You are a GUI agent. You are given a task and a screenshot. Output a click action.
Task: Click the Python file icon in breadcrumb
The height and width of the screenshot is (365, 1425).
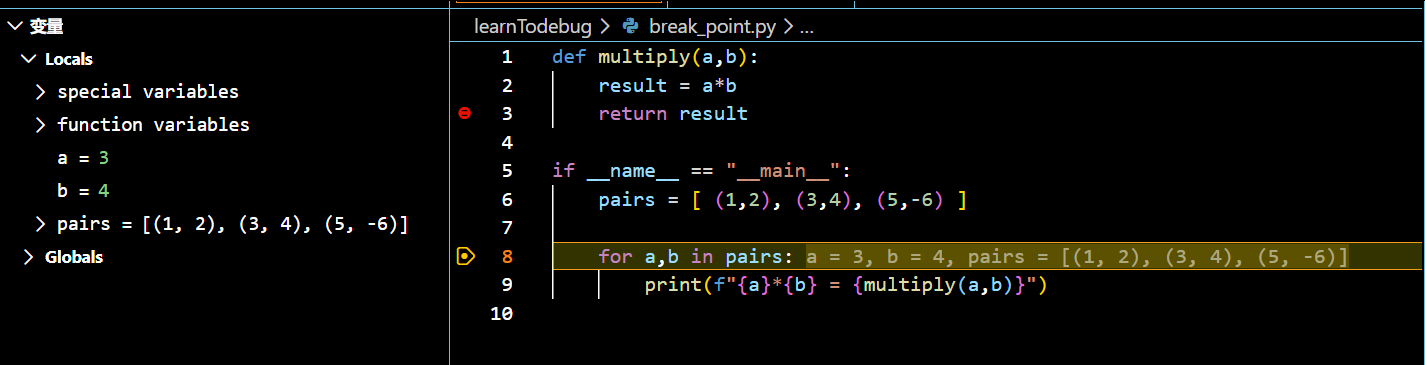click(x=630, y=27)
